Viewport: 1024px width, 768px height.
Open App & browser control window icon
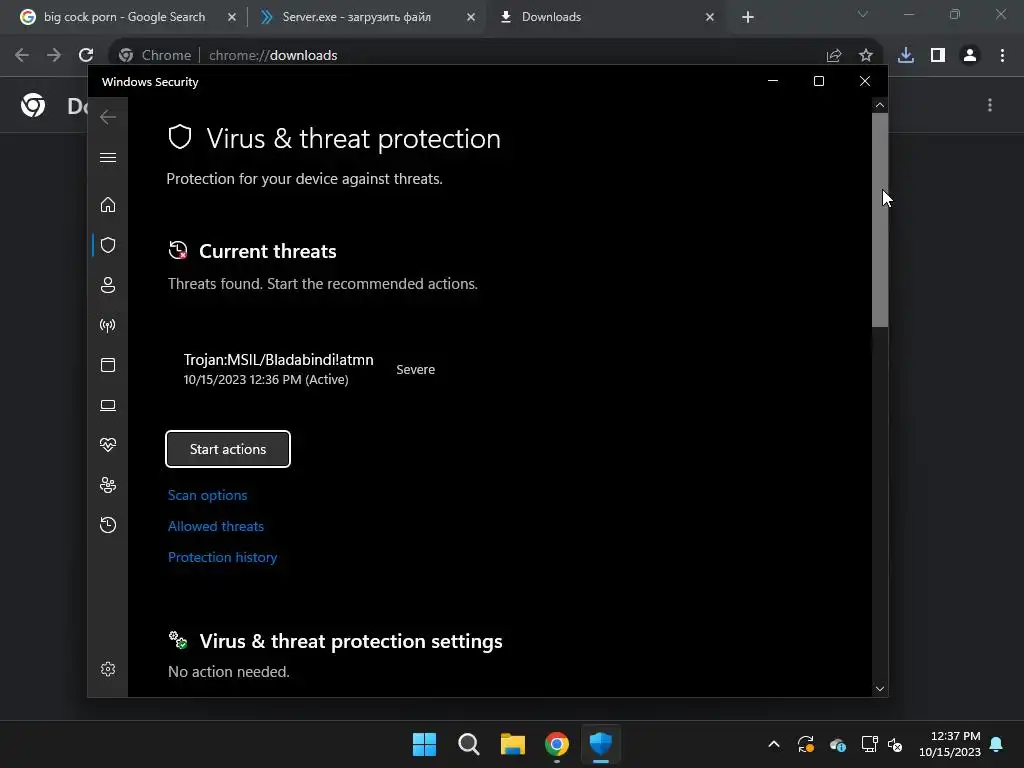click(108, 365)
